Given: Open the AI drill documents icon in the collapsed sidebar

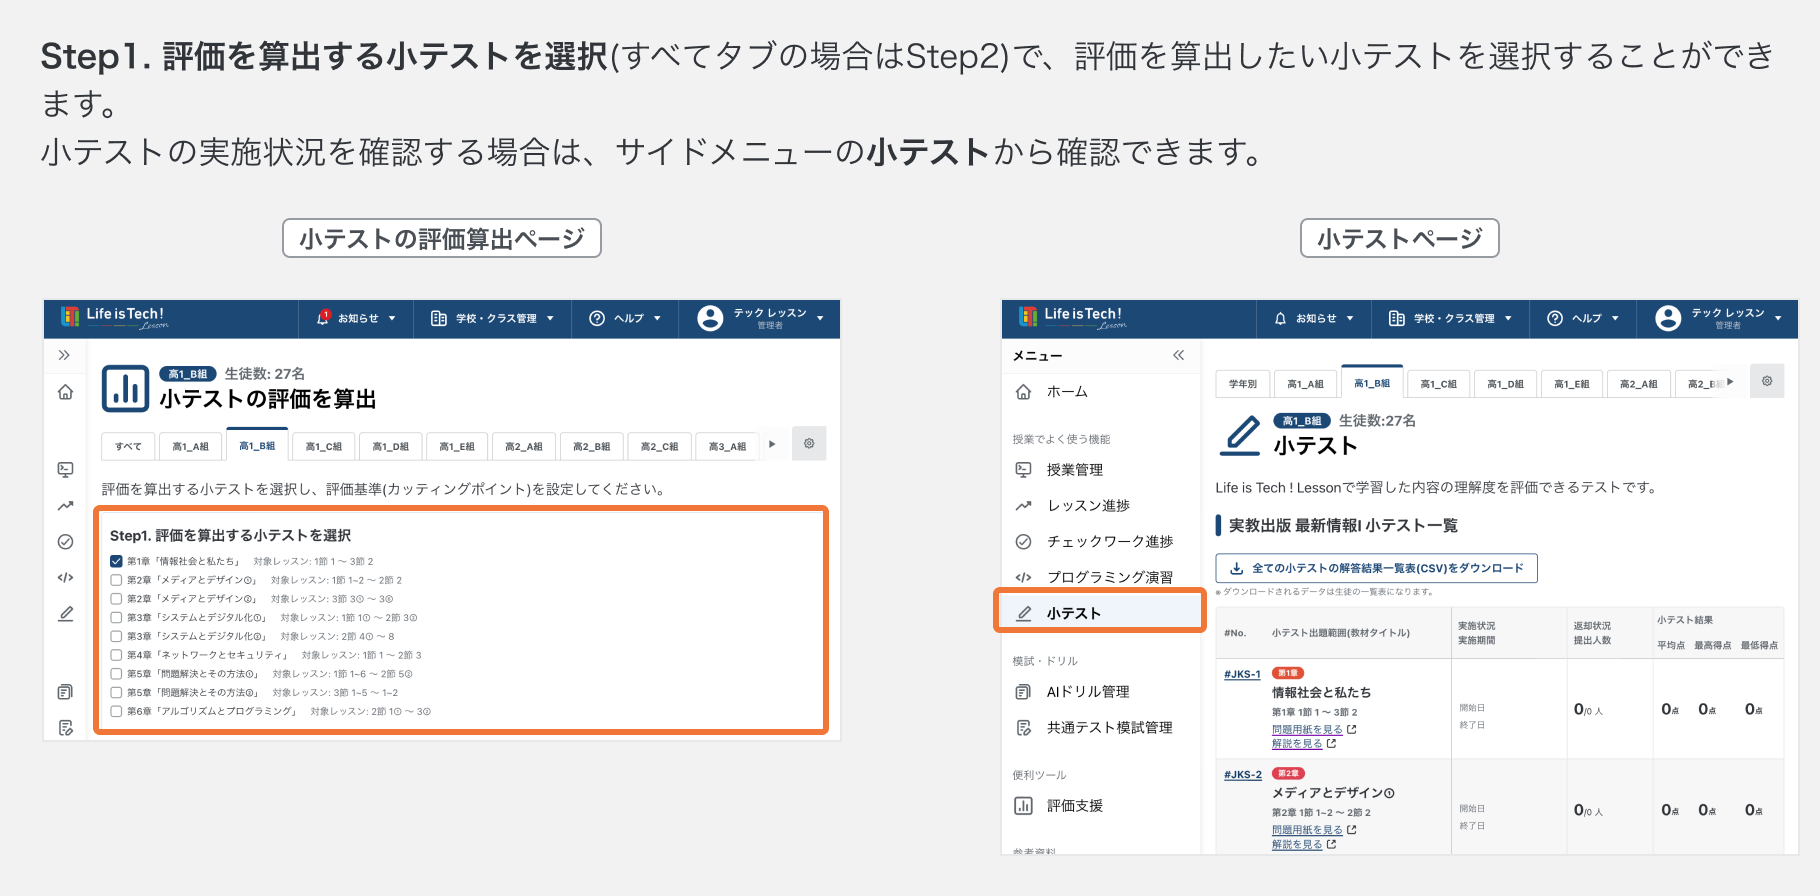Looking at the screenshot, I should pos(65,692).
